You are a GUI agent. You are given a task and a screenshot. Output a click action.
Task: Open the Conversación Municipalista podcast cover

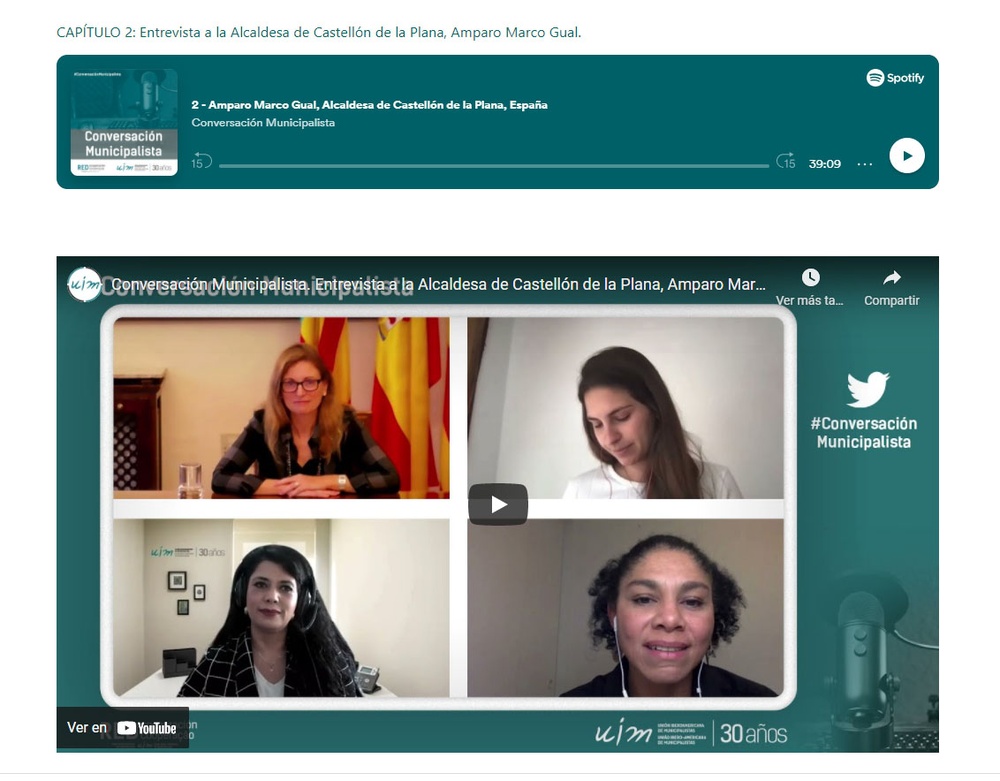tap(124, 122)
